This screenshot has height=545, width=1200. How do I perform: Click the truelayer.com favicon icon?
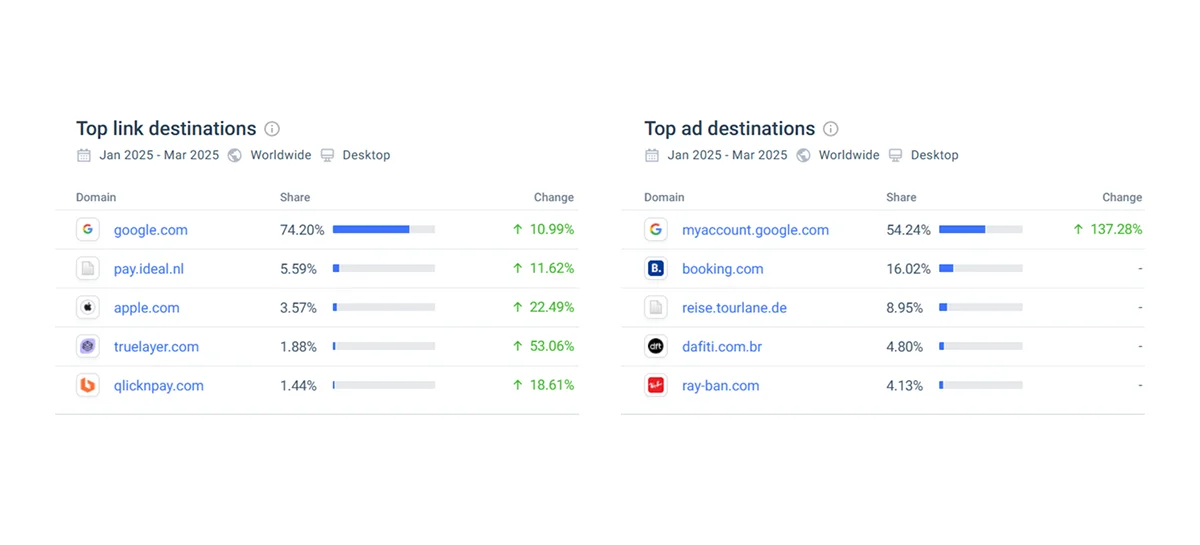click(x=88, y=347)
